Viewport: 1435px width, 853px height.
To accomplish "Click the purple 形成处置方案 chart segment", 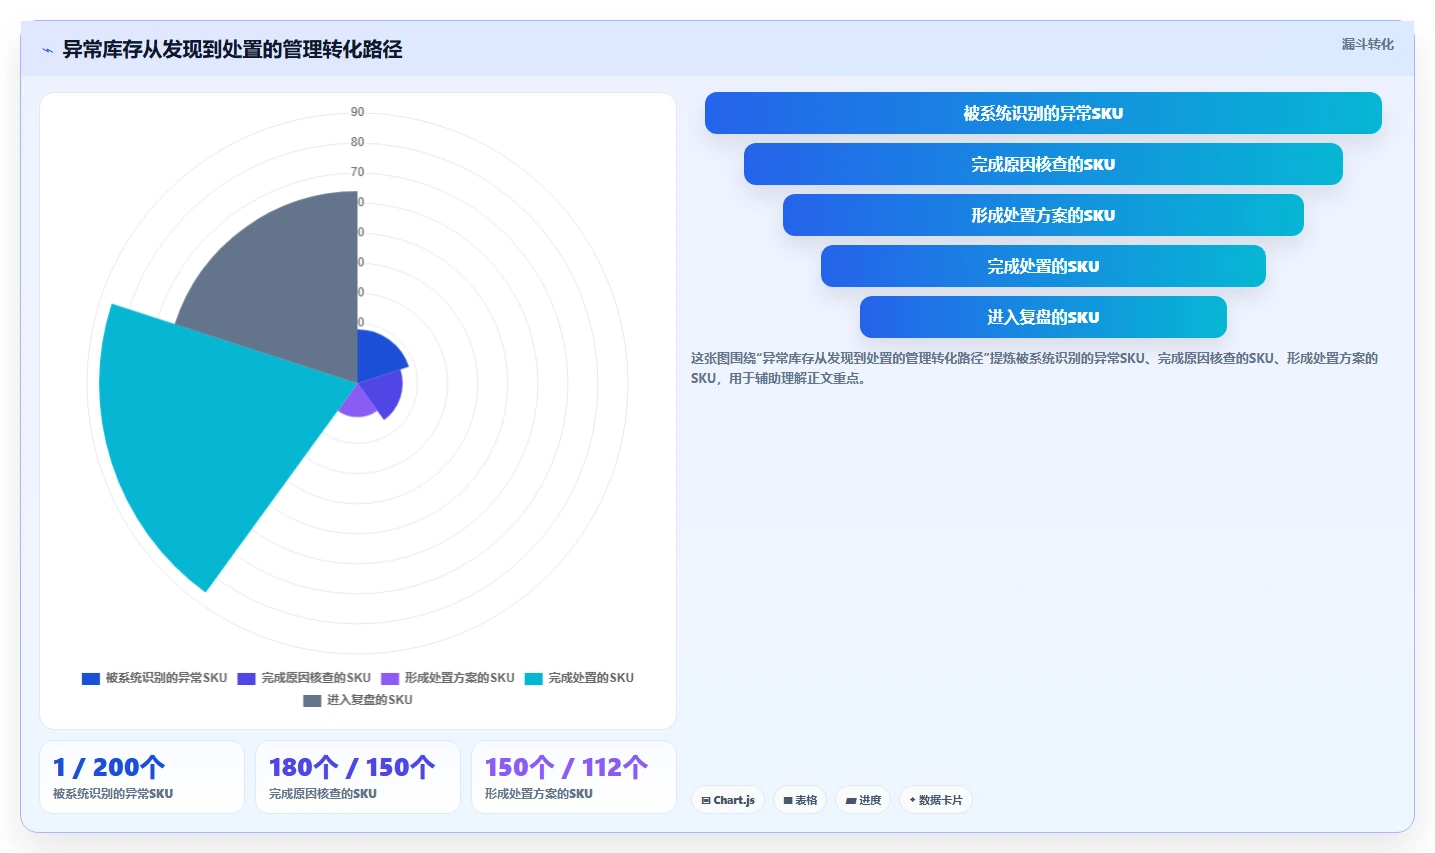I will [356, 402].
